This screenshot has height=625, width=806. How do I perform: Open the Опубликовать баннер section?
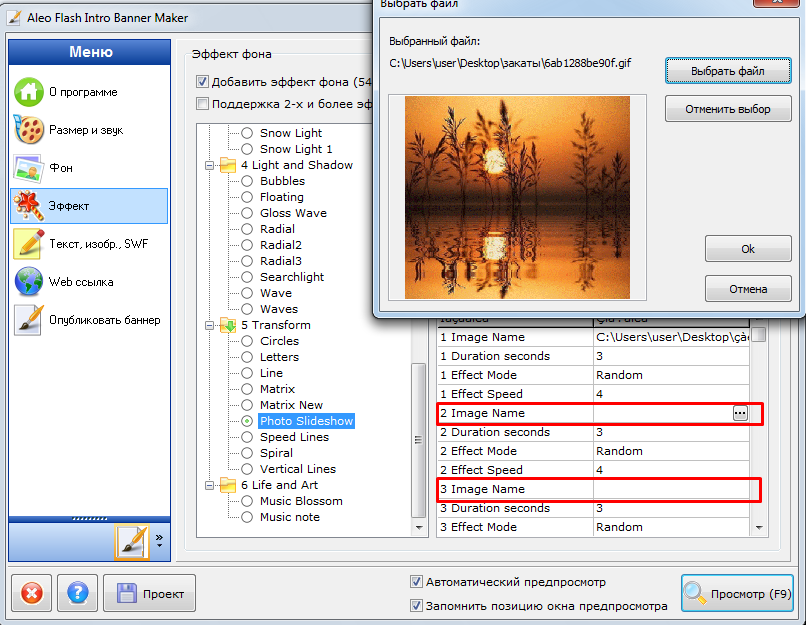tap(89, 320)
